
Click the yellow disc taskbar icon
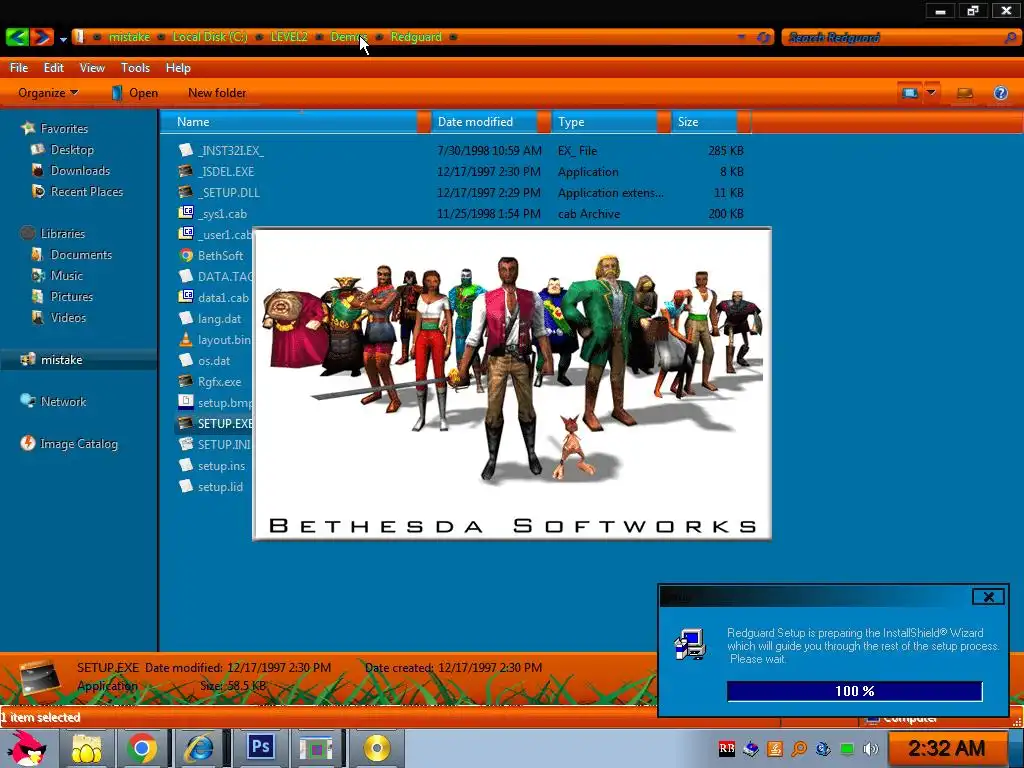click(377, 748)
